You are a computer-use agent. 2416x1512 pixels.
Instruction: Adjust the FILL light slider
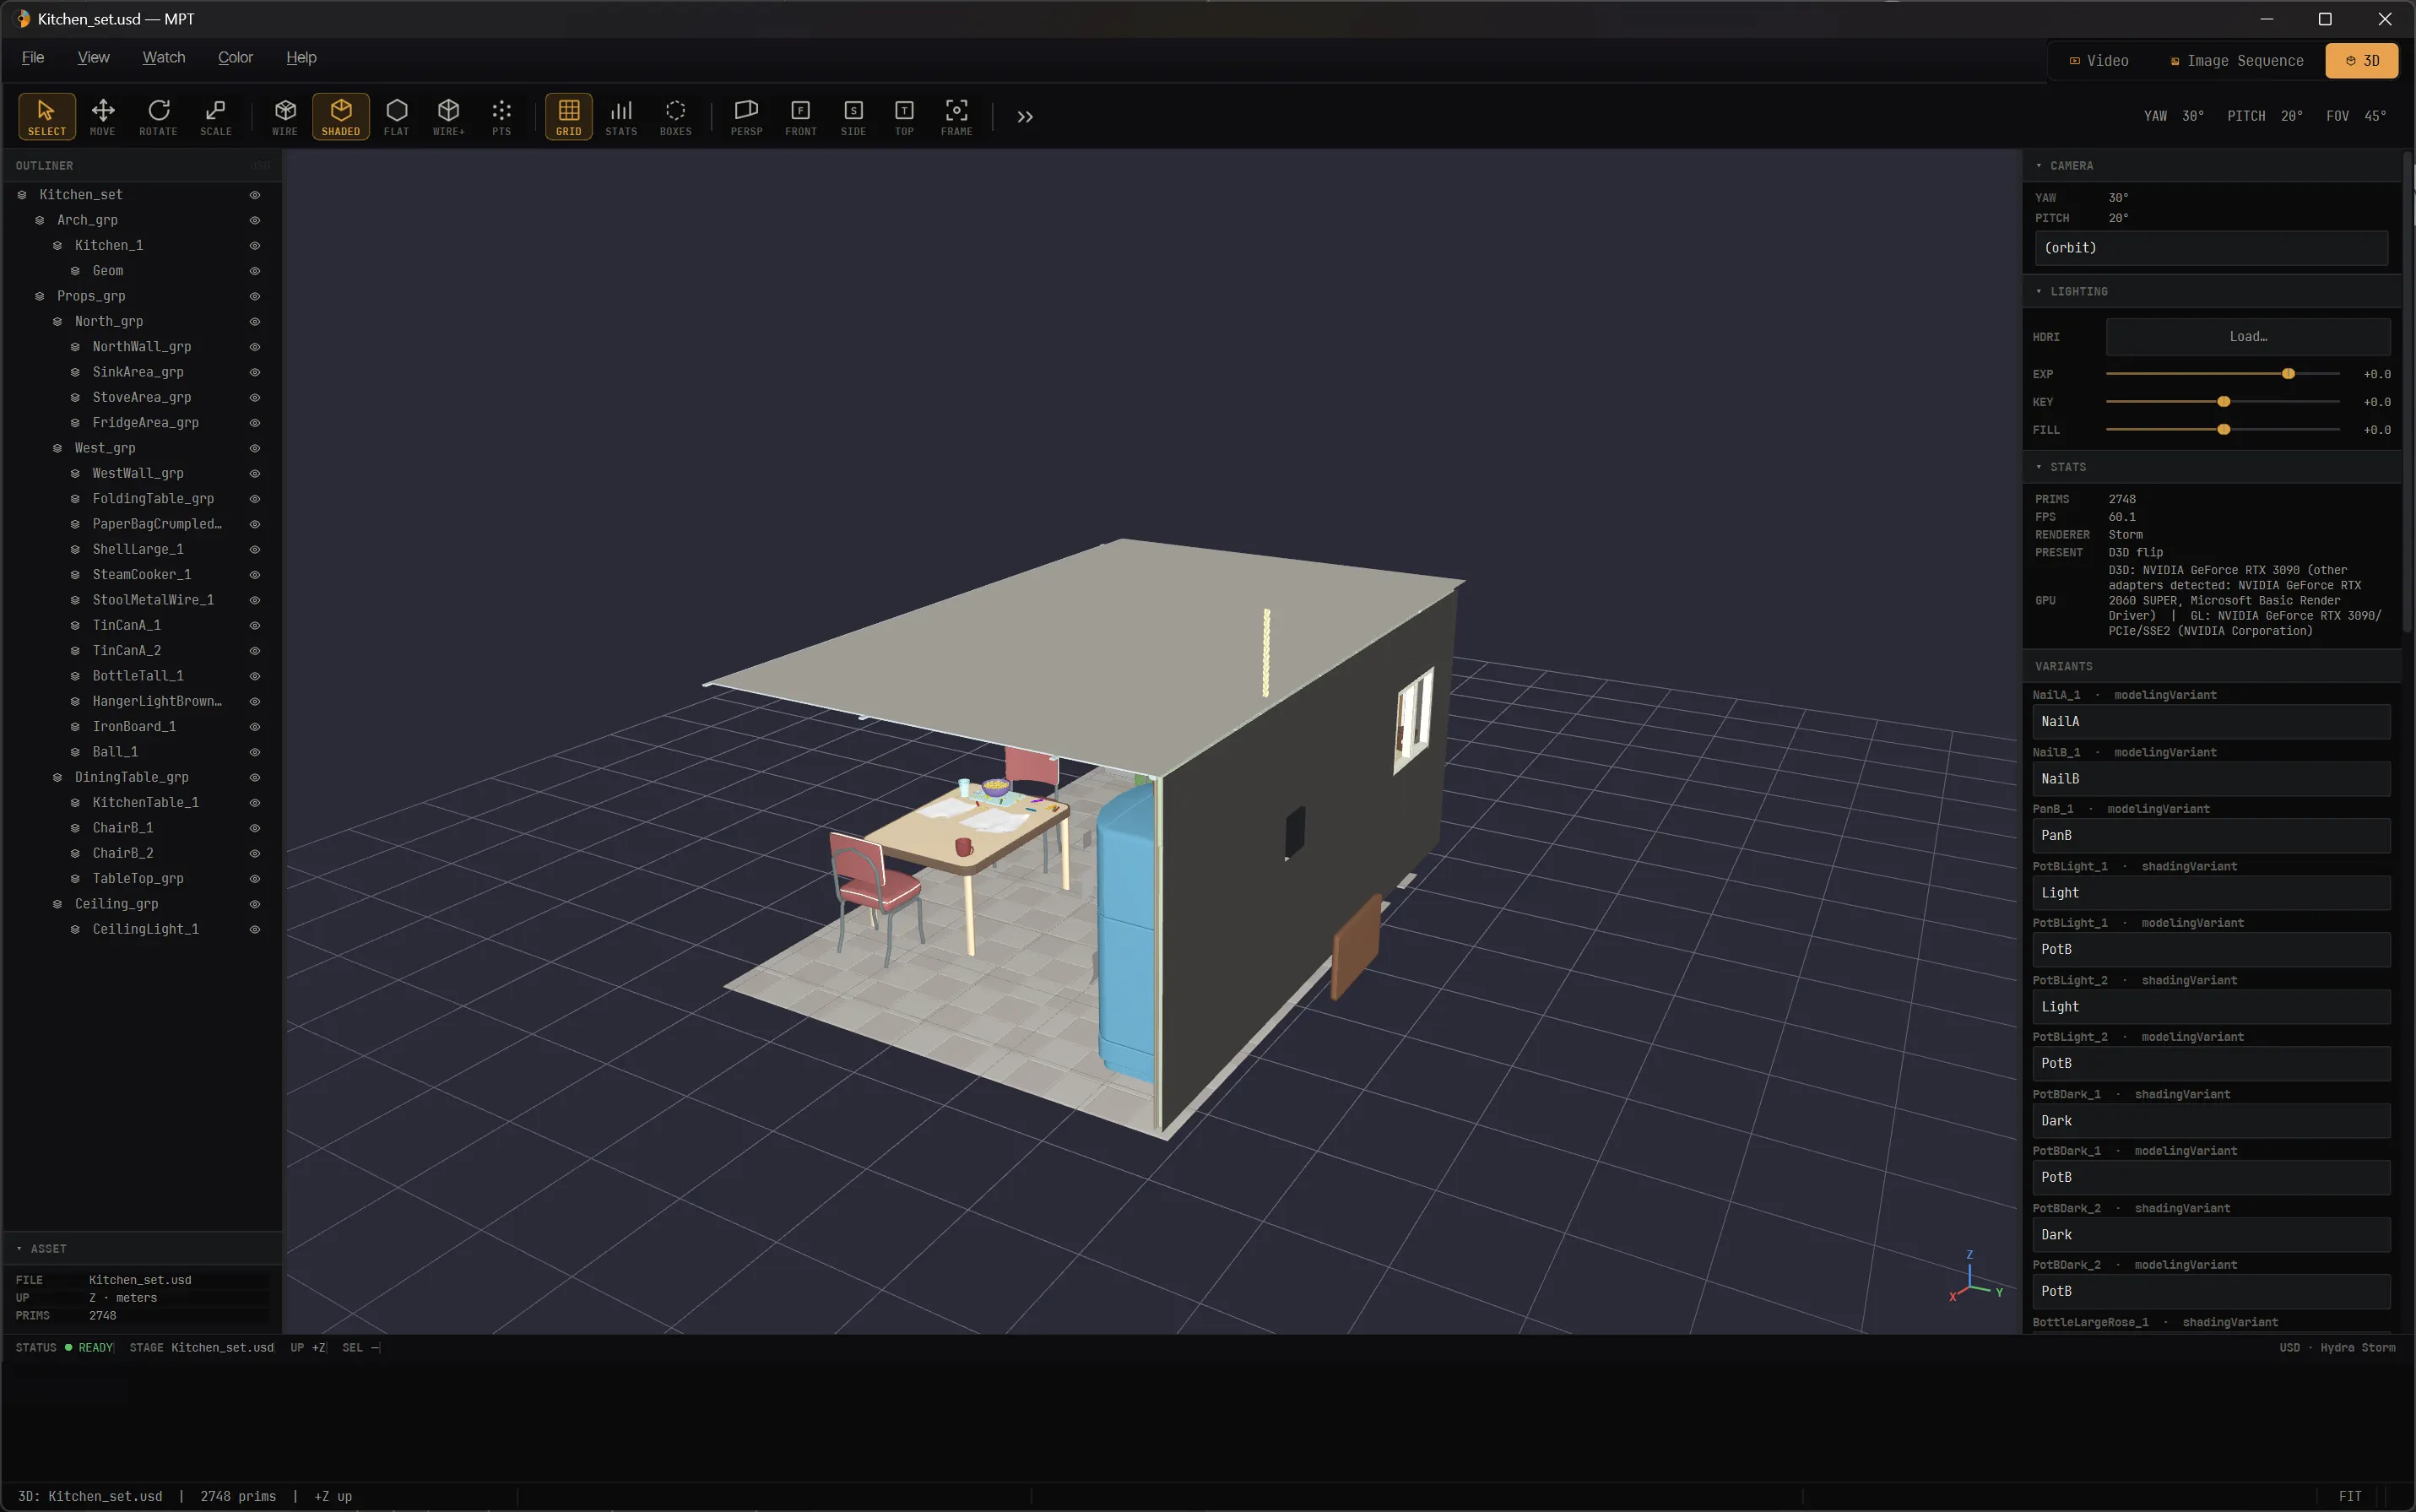coord(2222,430)
